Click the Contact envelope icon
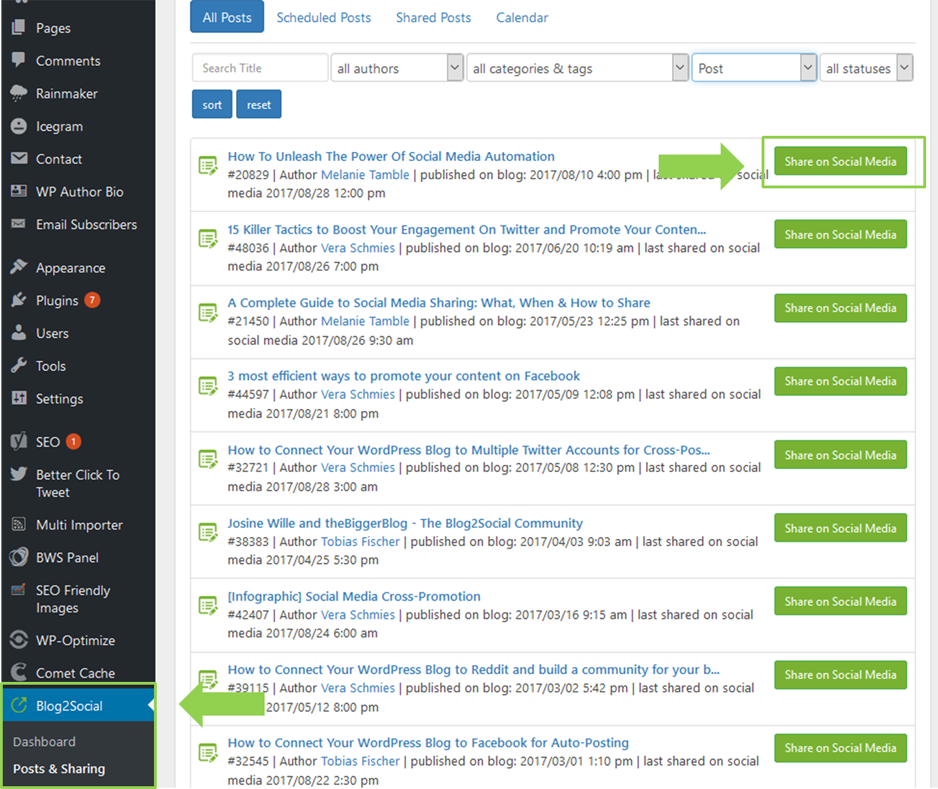The image size is (938, 789). (19, 158)
